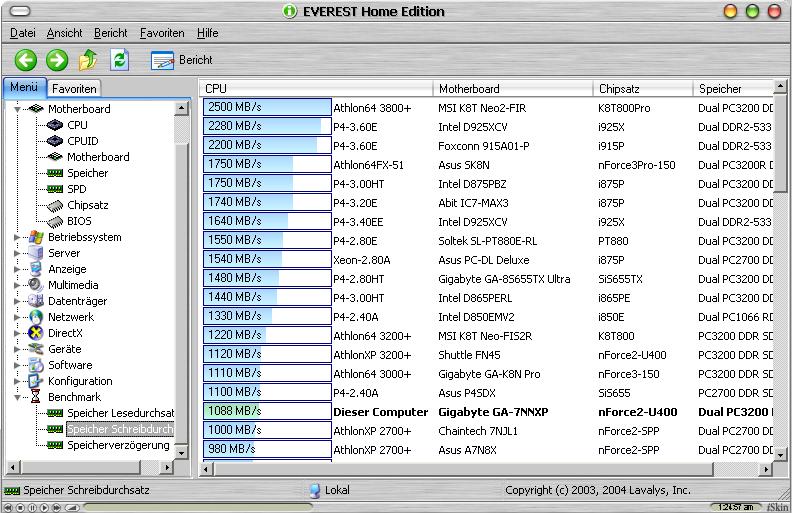Open the Bericht menu
792x513 pixels.
coord(111,33)
